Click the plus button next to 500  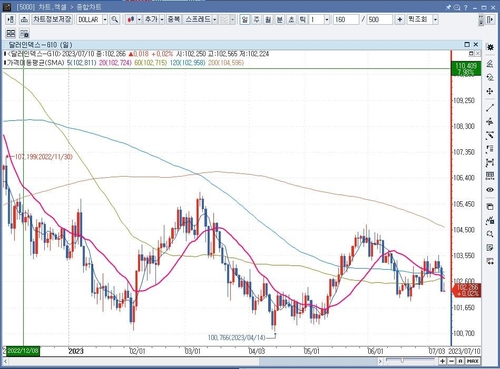(399, 20)
